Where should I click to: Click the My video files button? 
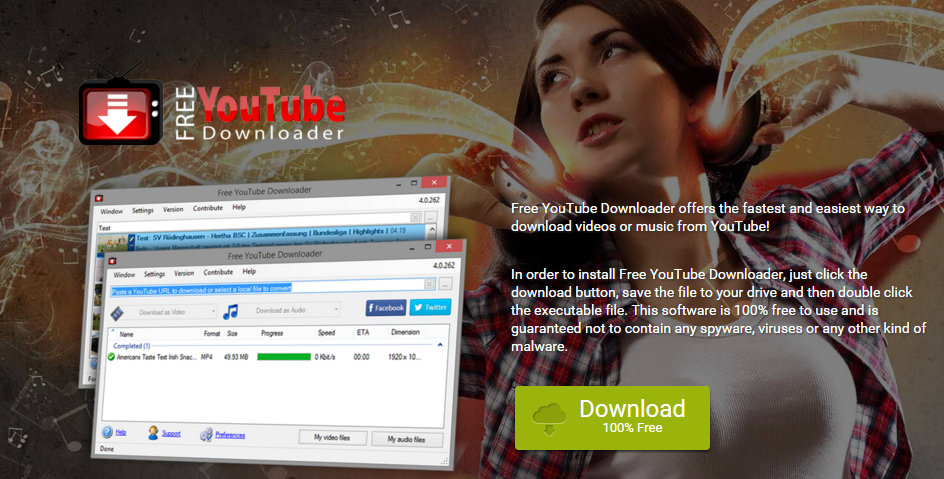point(332,437)
